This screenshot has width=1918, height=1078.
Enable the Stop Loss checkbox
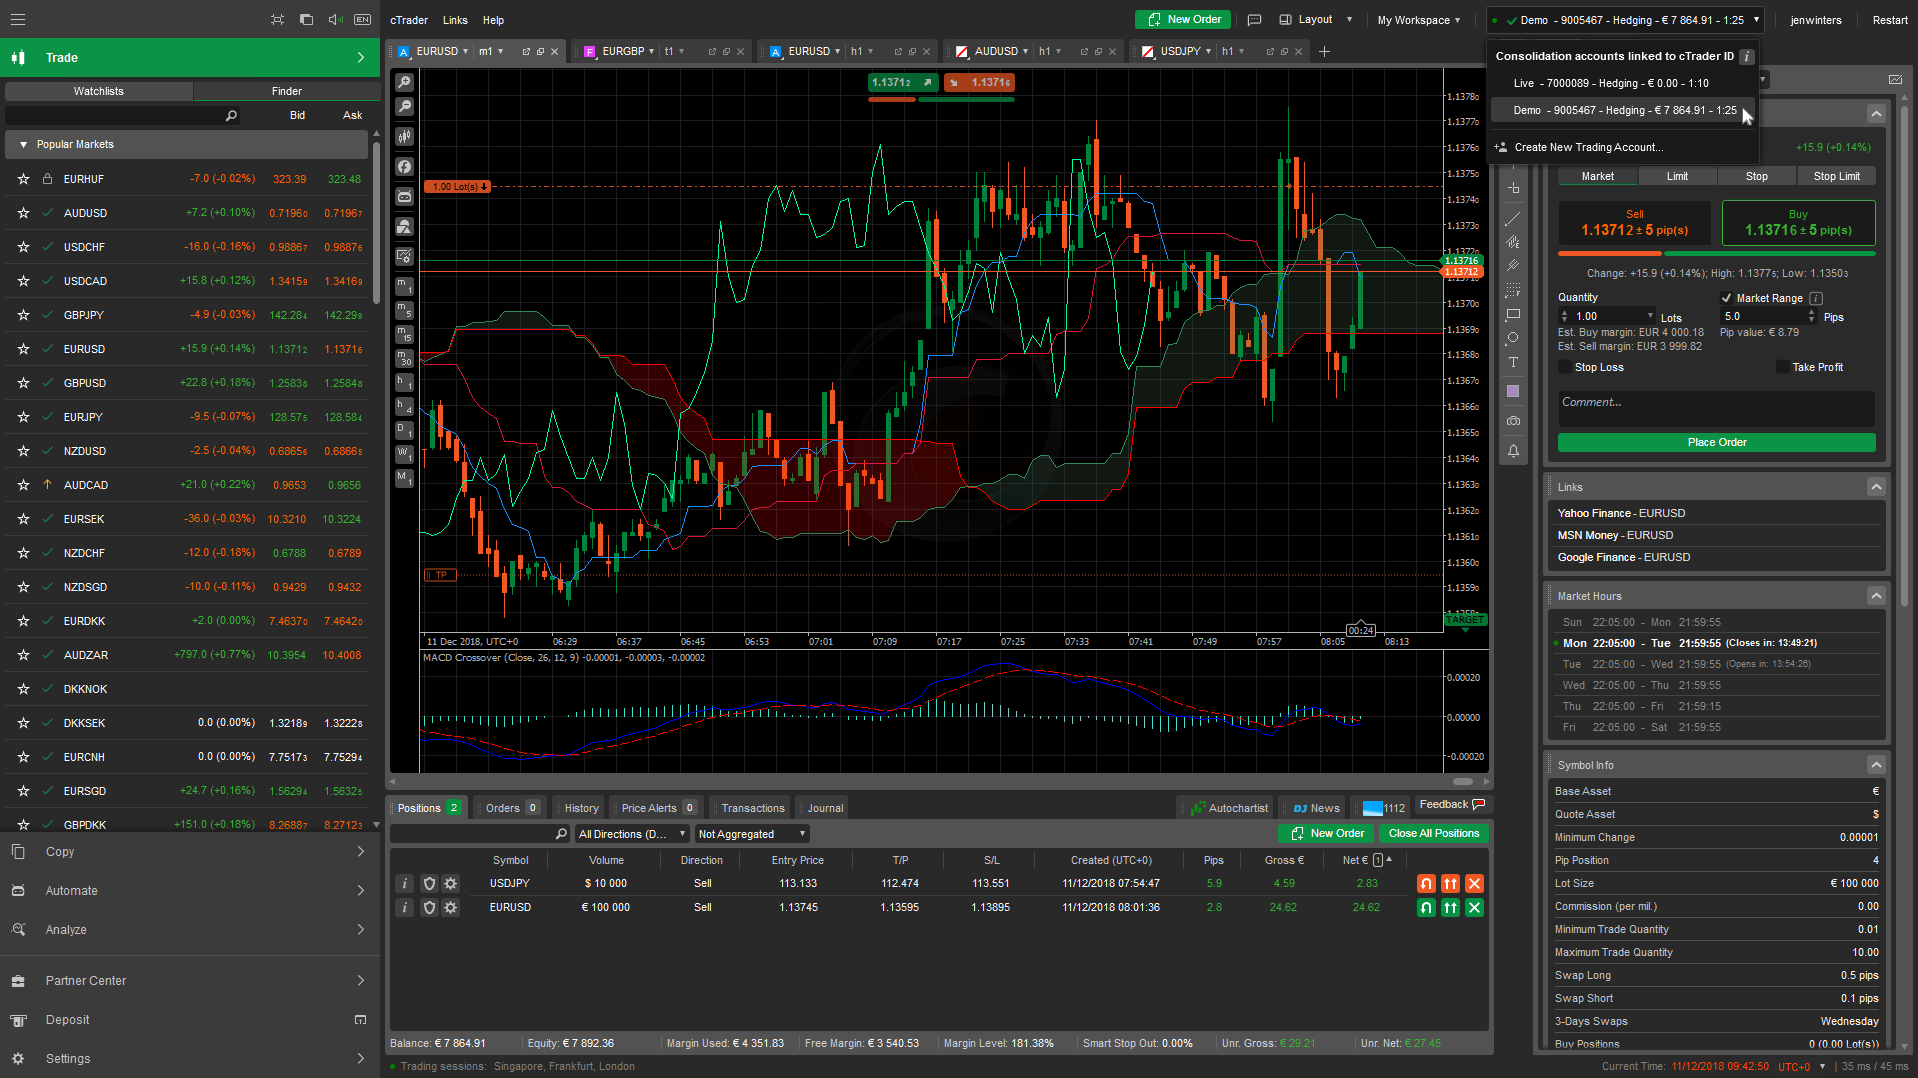pyautogui.click(x=1565, y=367)
